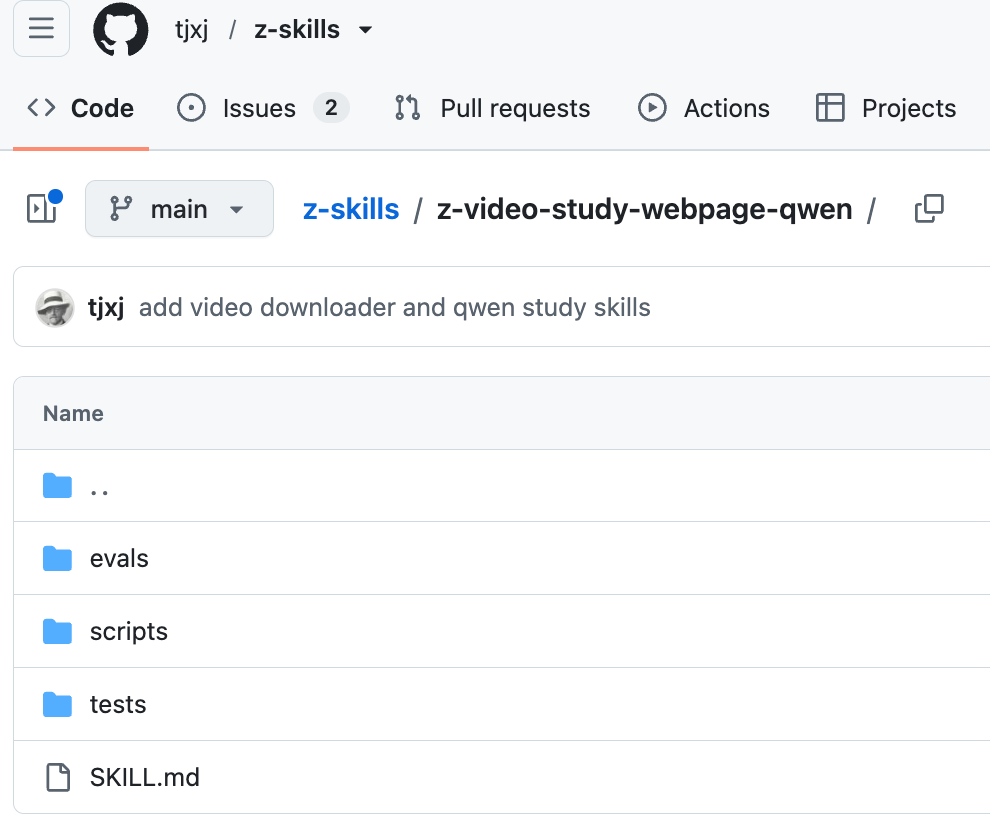Open the evals folder

pyautogui.click(x=119, y=559)
